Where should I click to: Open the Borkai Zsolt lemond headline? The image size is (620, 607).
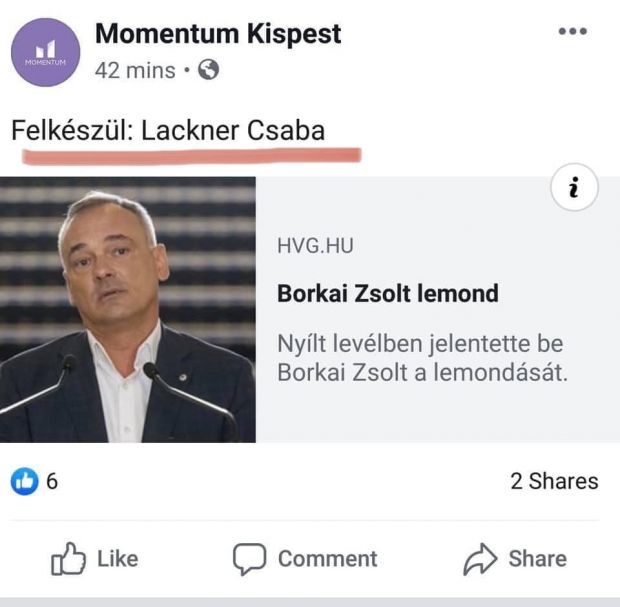388,293
